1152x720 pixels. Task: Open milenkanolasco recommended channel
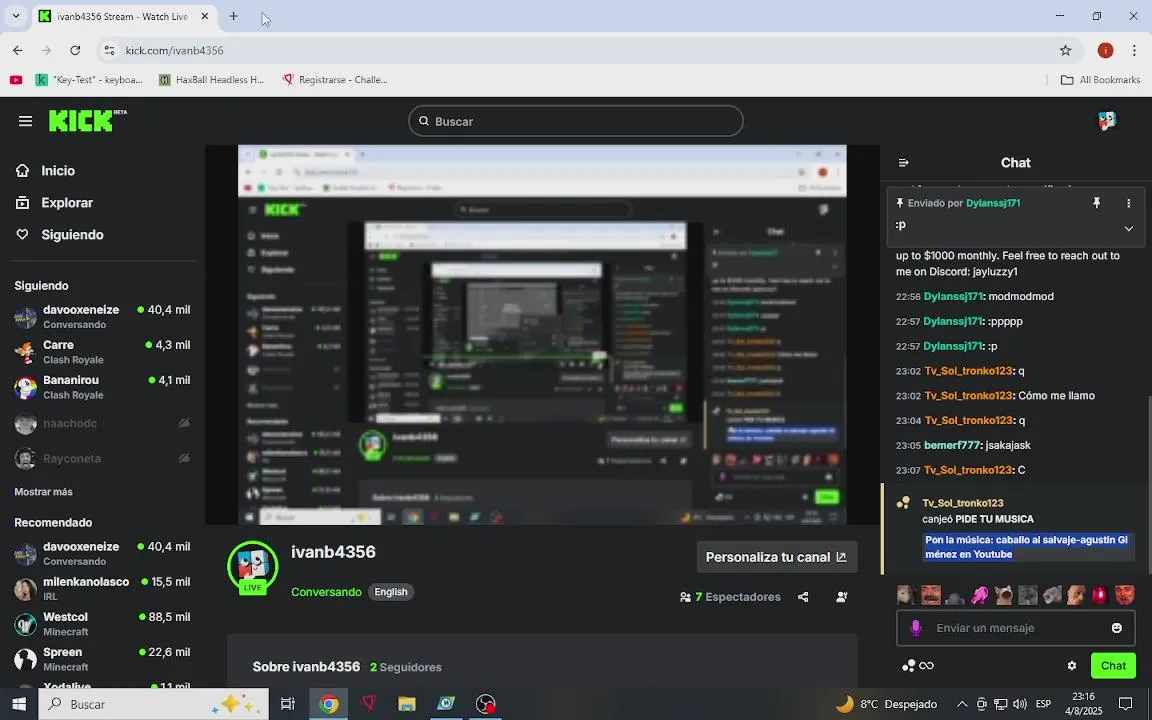pos(103,588)
